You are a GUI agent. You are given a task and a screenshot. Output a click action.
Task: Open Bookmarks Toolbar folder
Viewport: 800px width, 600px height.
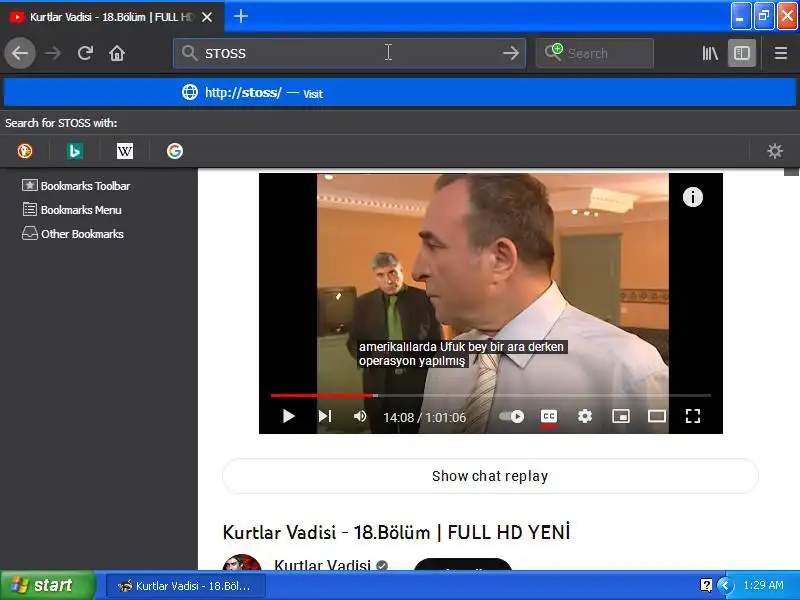coord(76,186)
